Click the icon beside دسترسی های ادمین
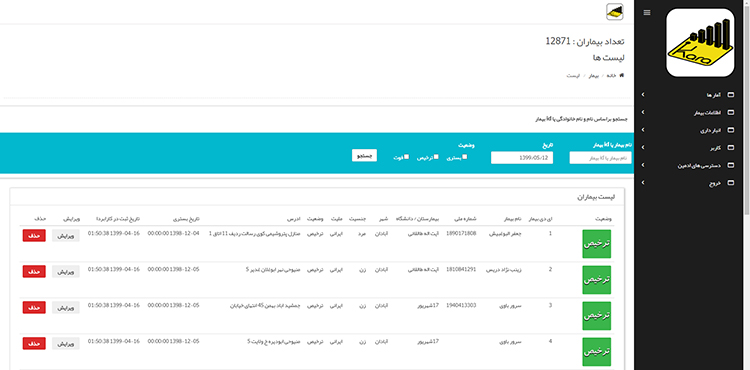 click(730, 165)
